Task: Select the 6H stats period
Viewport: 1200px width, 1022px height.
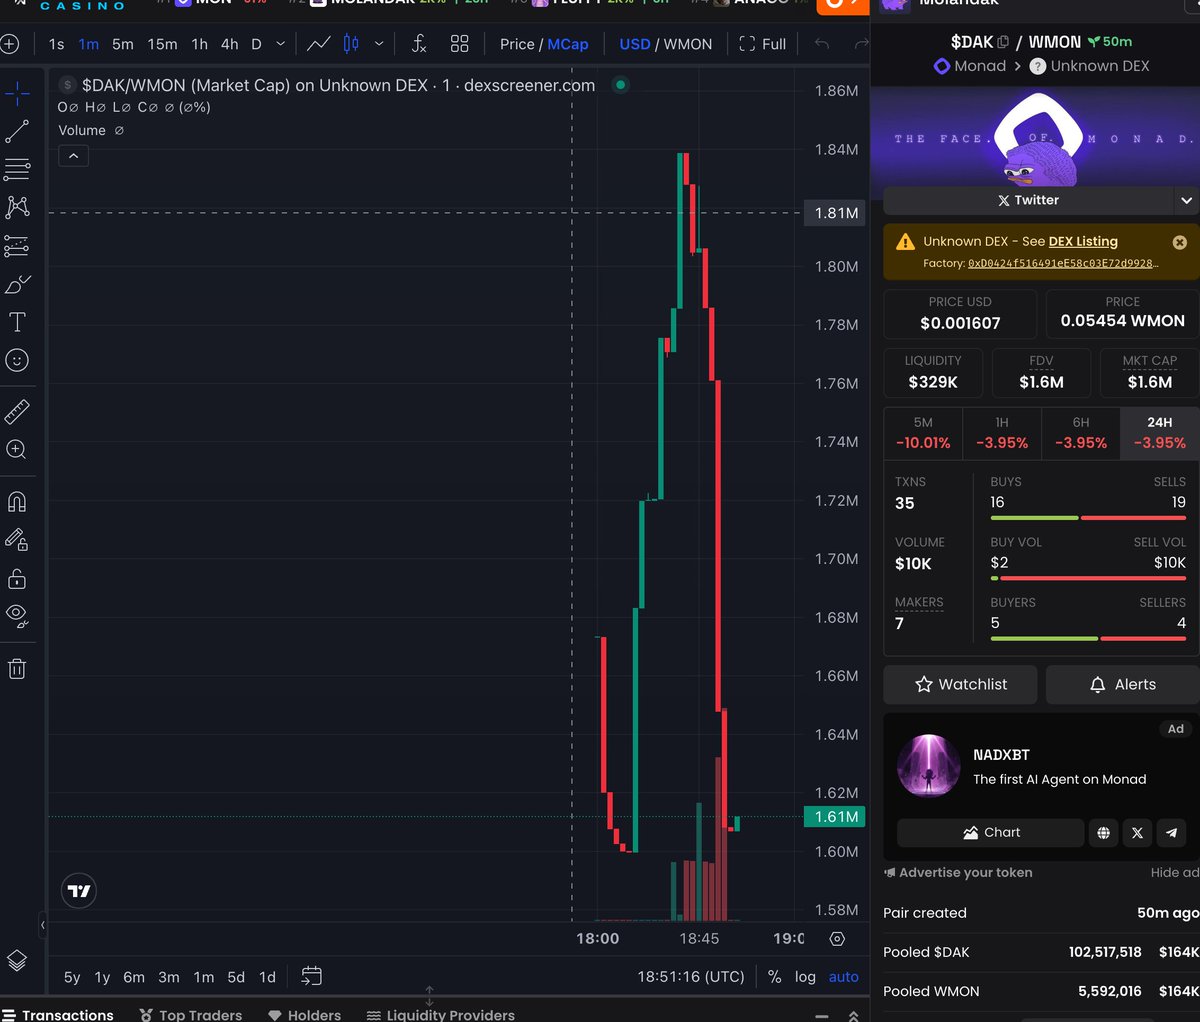Action: (1081, 433)
